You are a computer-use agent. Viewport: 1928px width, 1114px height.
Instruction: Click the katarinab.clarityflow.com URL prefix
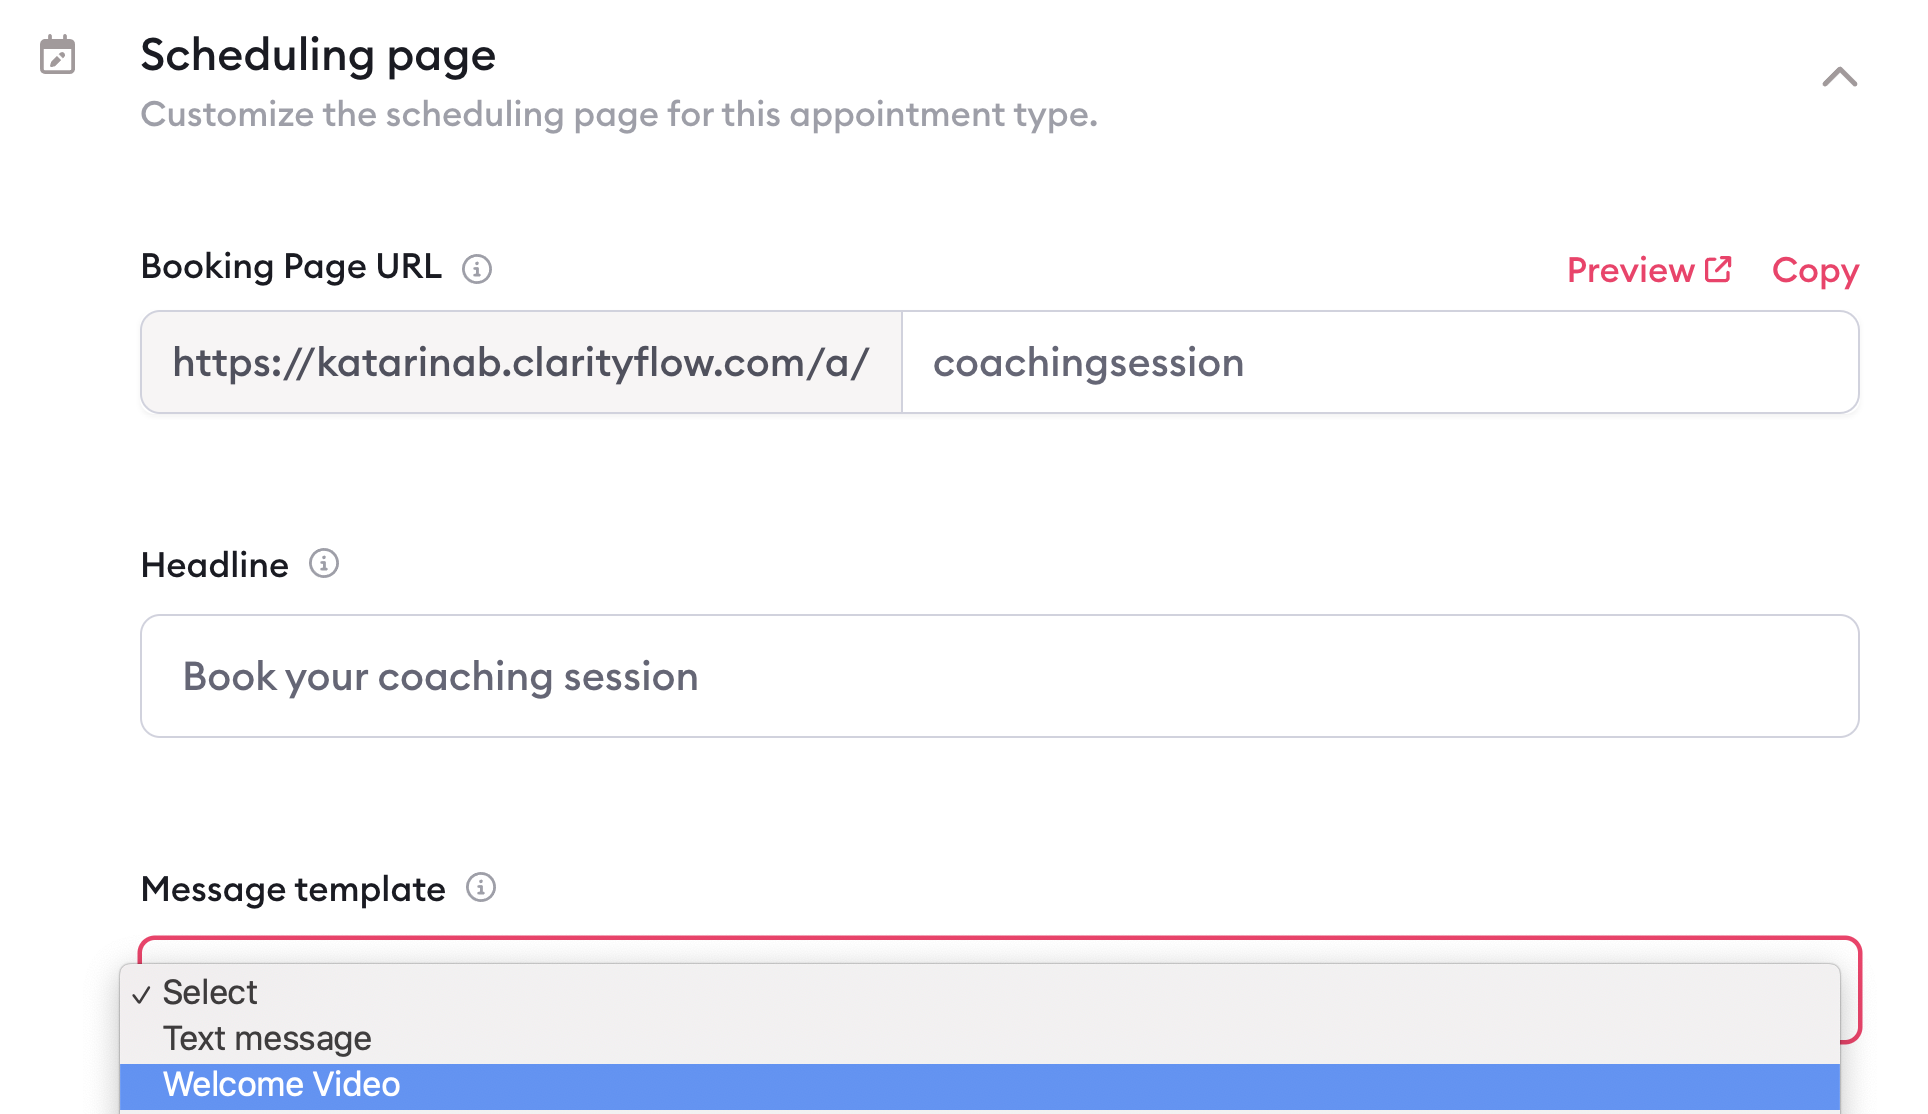click(x=521, y=362)
